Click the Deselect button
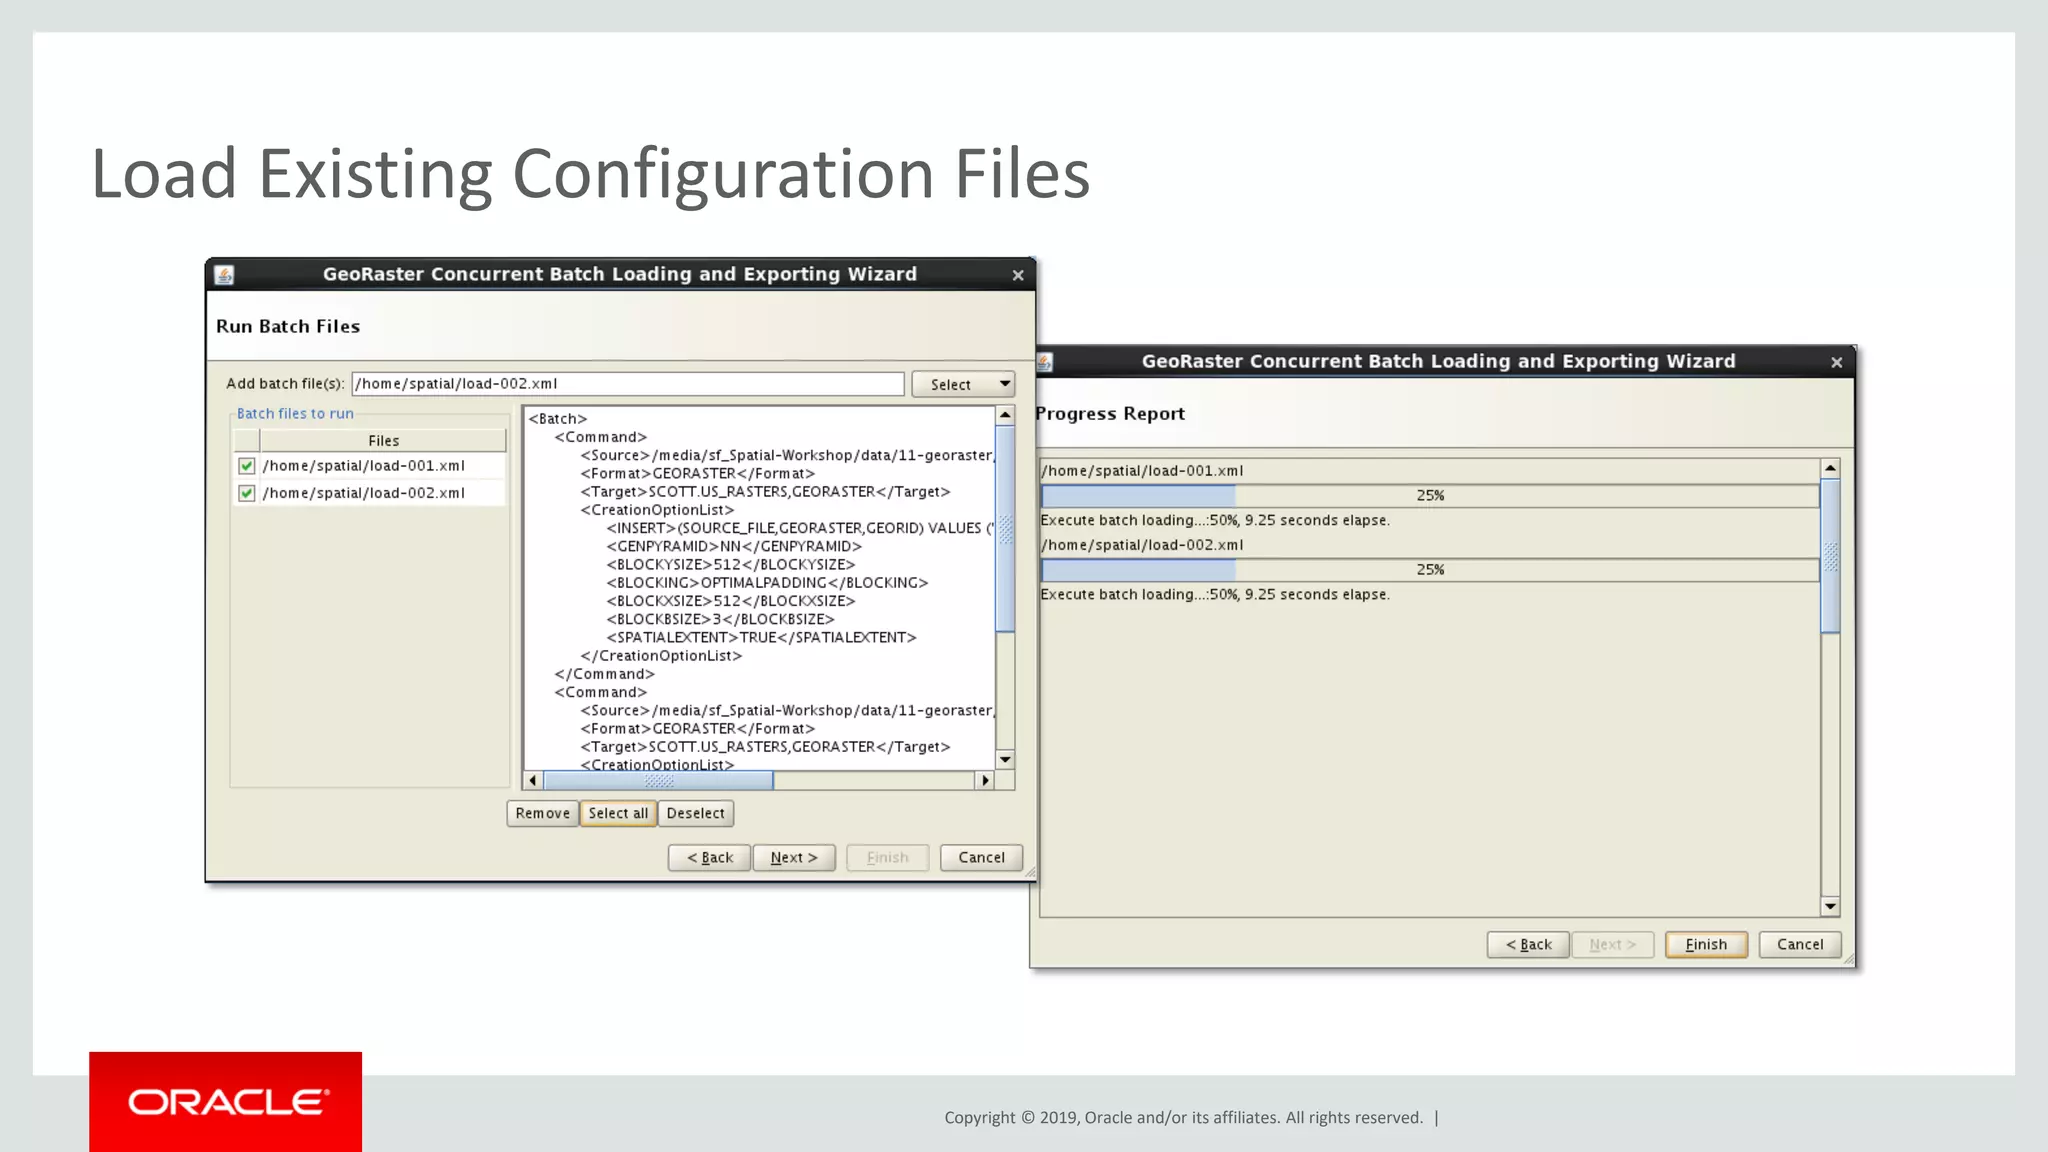This screenshot has width=2048, height=1152. pos(696,813)
